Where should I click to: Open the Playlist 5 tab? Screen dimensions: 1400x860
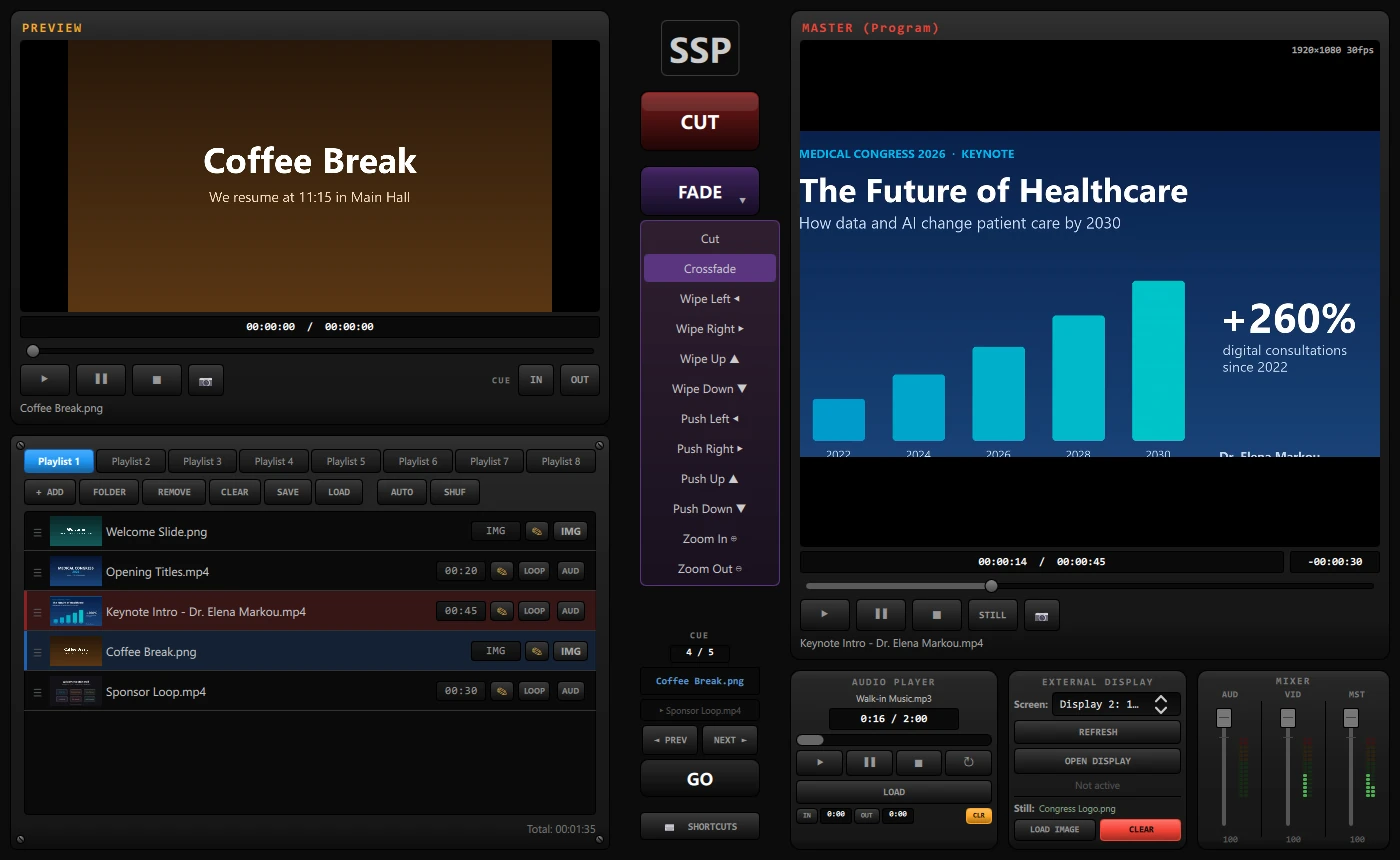346,461
